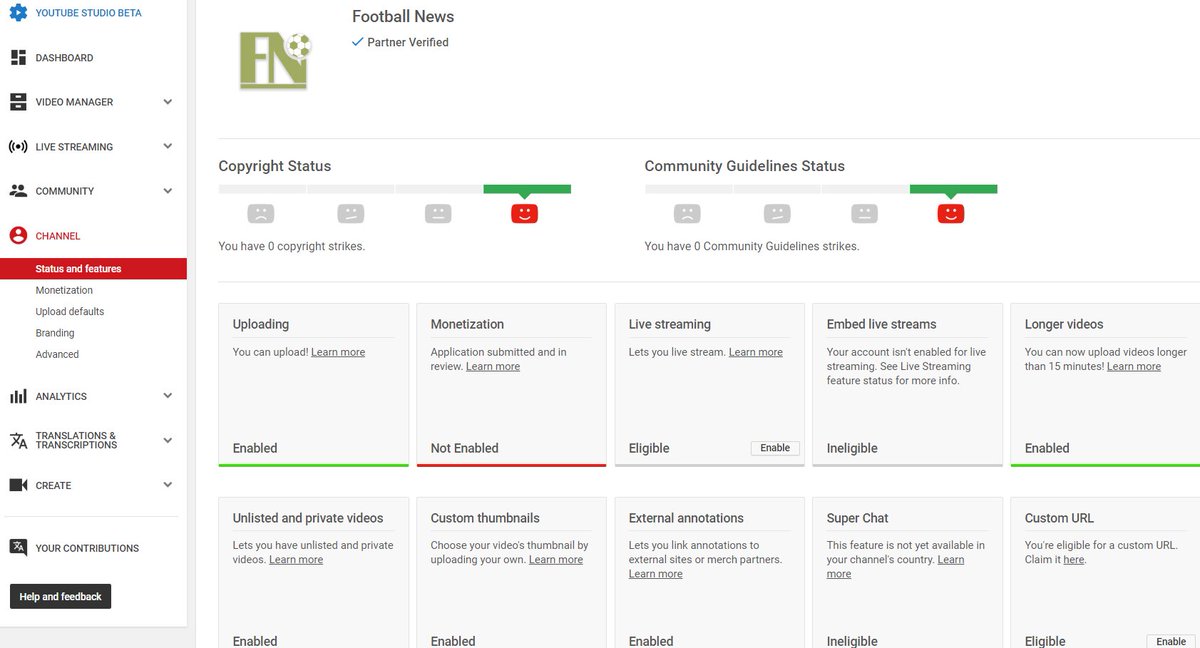Screen dimensions: 1200x648
Task: Click the 'here' link to claim custom URL
Action: (1073, 560)
